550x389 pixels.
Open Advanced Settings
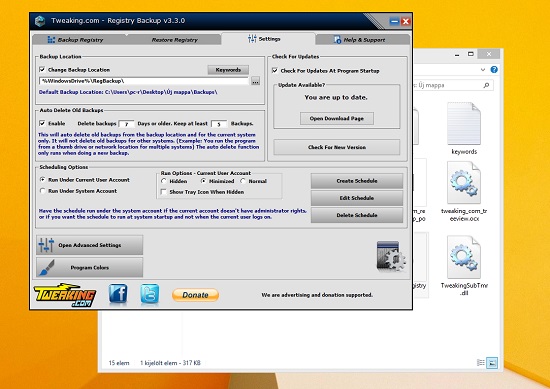tap(89, 245)
